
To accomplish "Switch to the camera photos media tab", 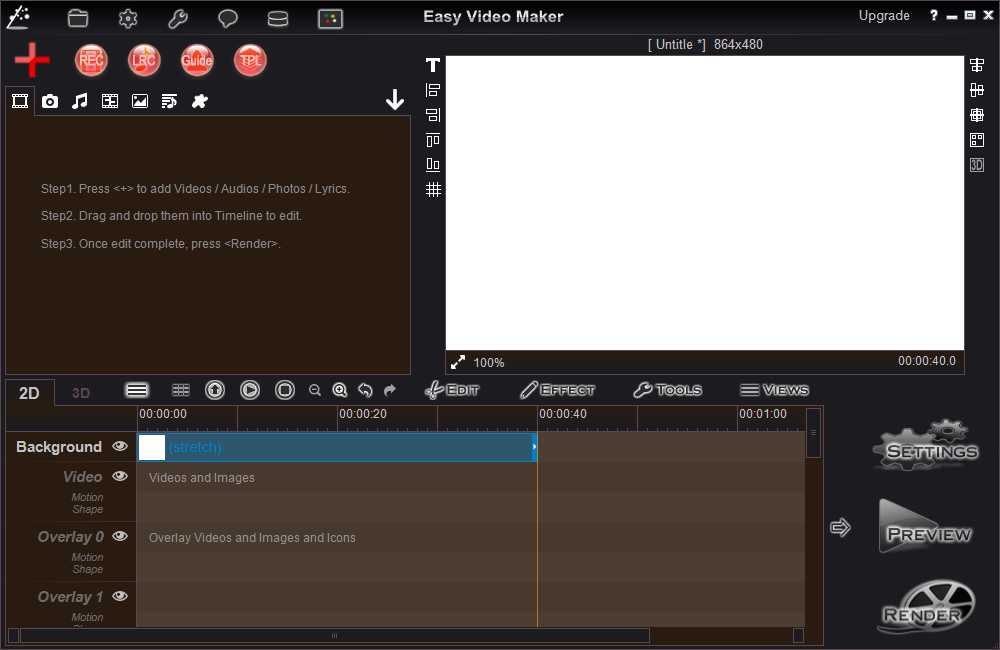I will (50, 101).
